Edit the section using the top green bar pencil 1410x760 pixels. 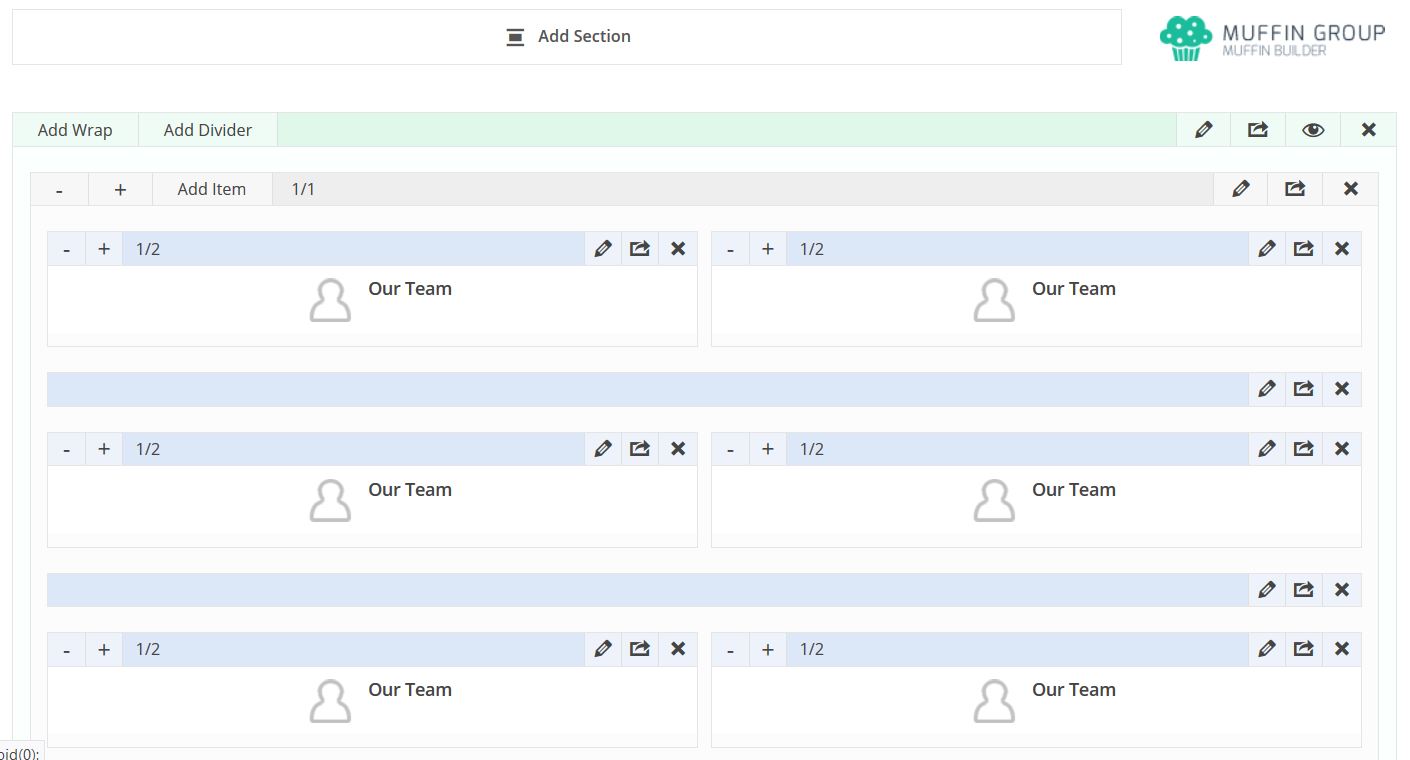pyautogui.click(x=1204, y=130)
